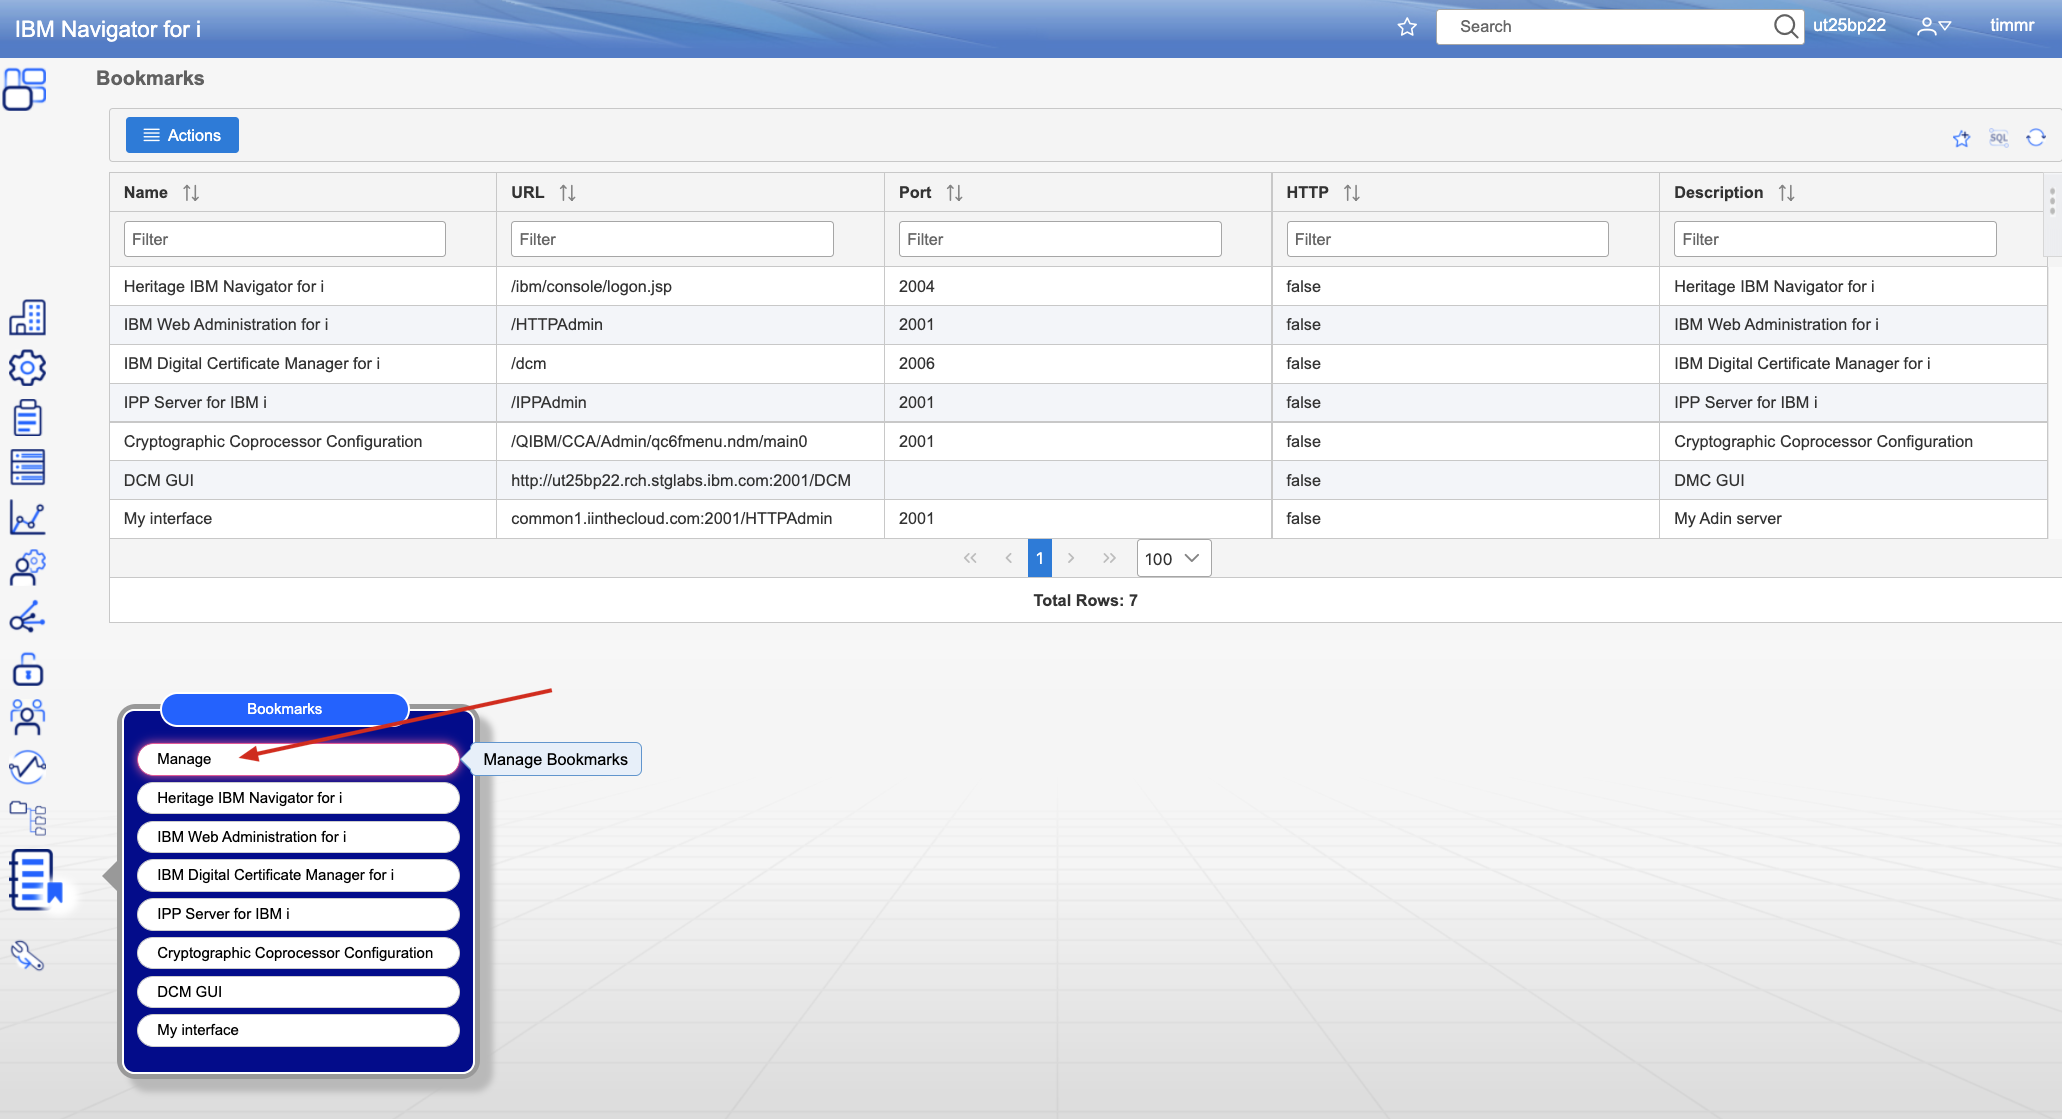This screenshot has width=2062, height=1119.
Task: Open the dashboard icon in the sidebar
Action: (x=25, y=89)
